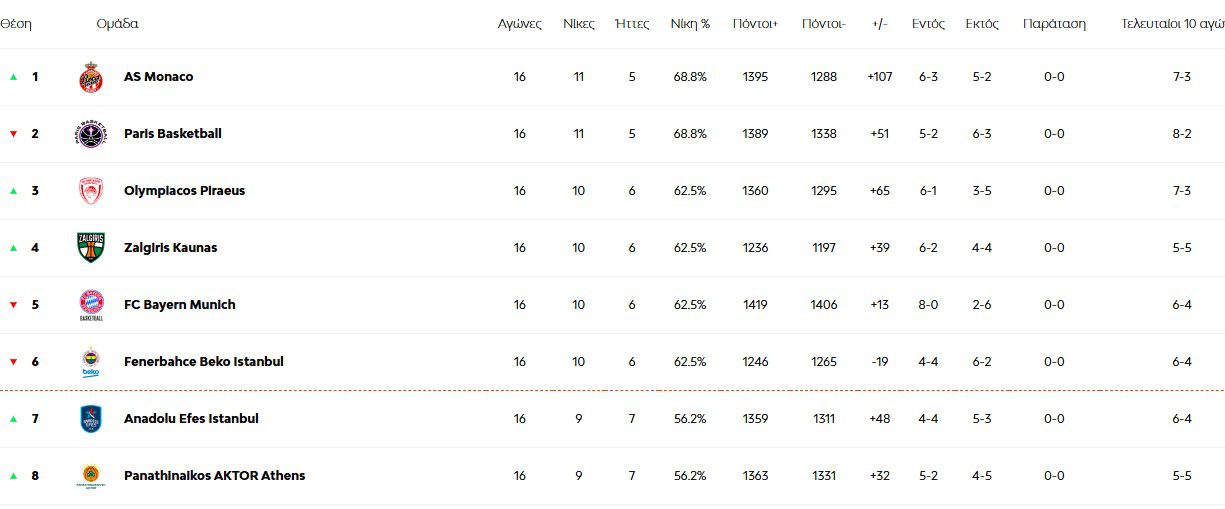Click the AS Monaco team logo
Screen dimensions: 1225x509
(91, 77)
